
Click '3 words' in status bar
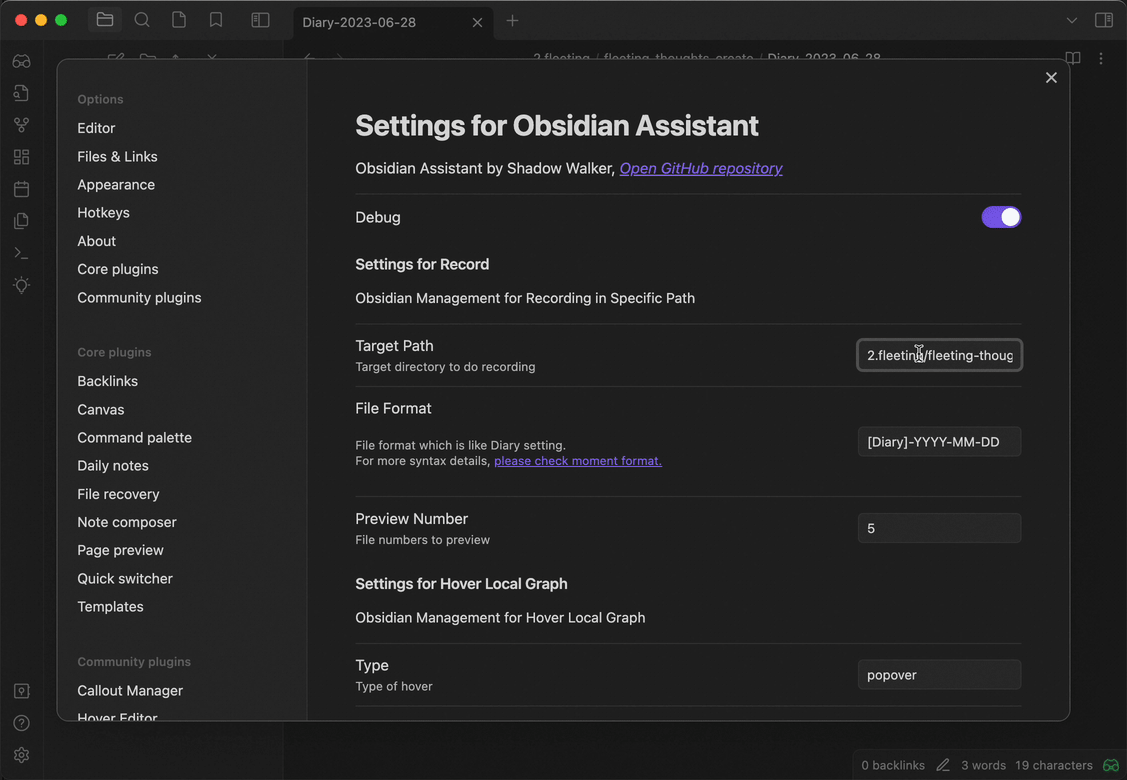(x=983, y=765)
